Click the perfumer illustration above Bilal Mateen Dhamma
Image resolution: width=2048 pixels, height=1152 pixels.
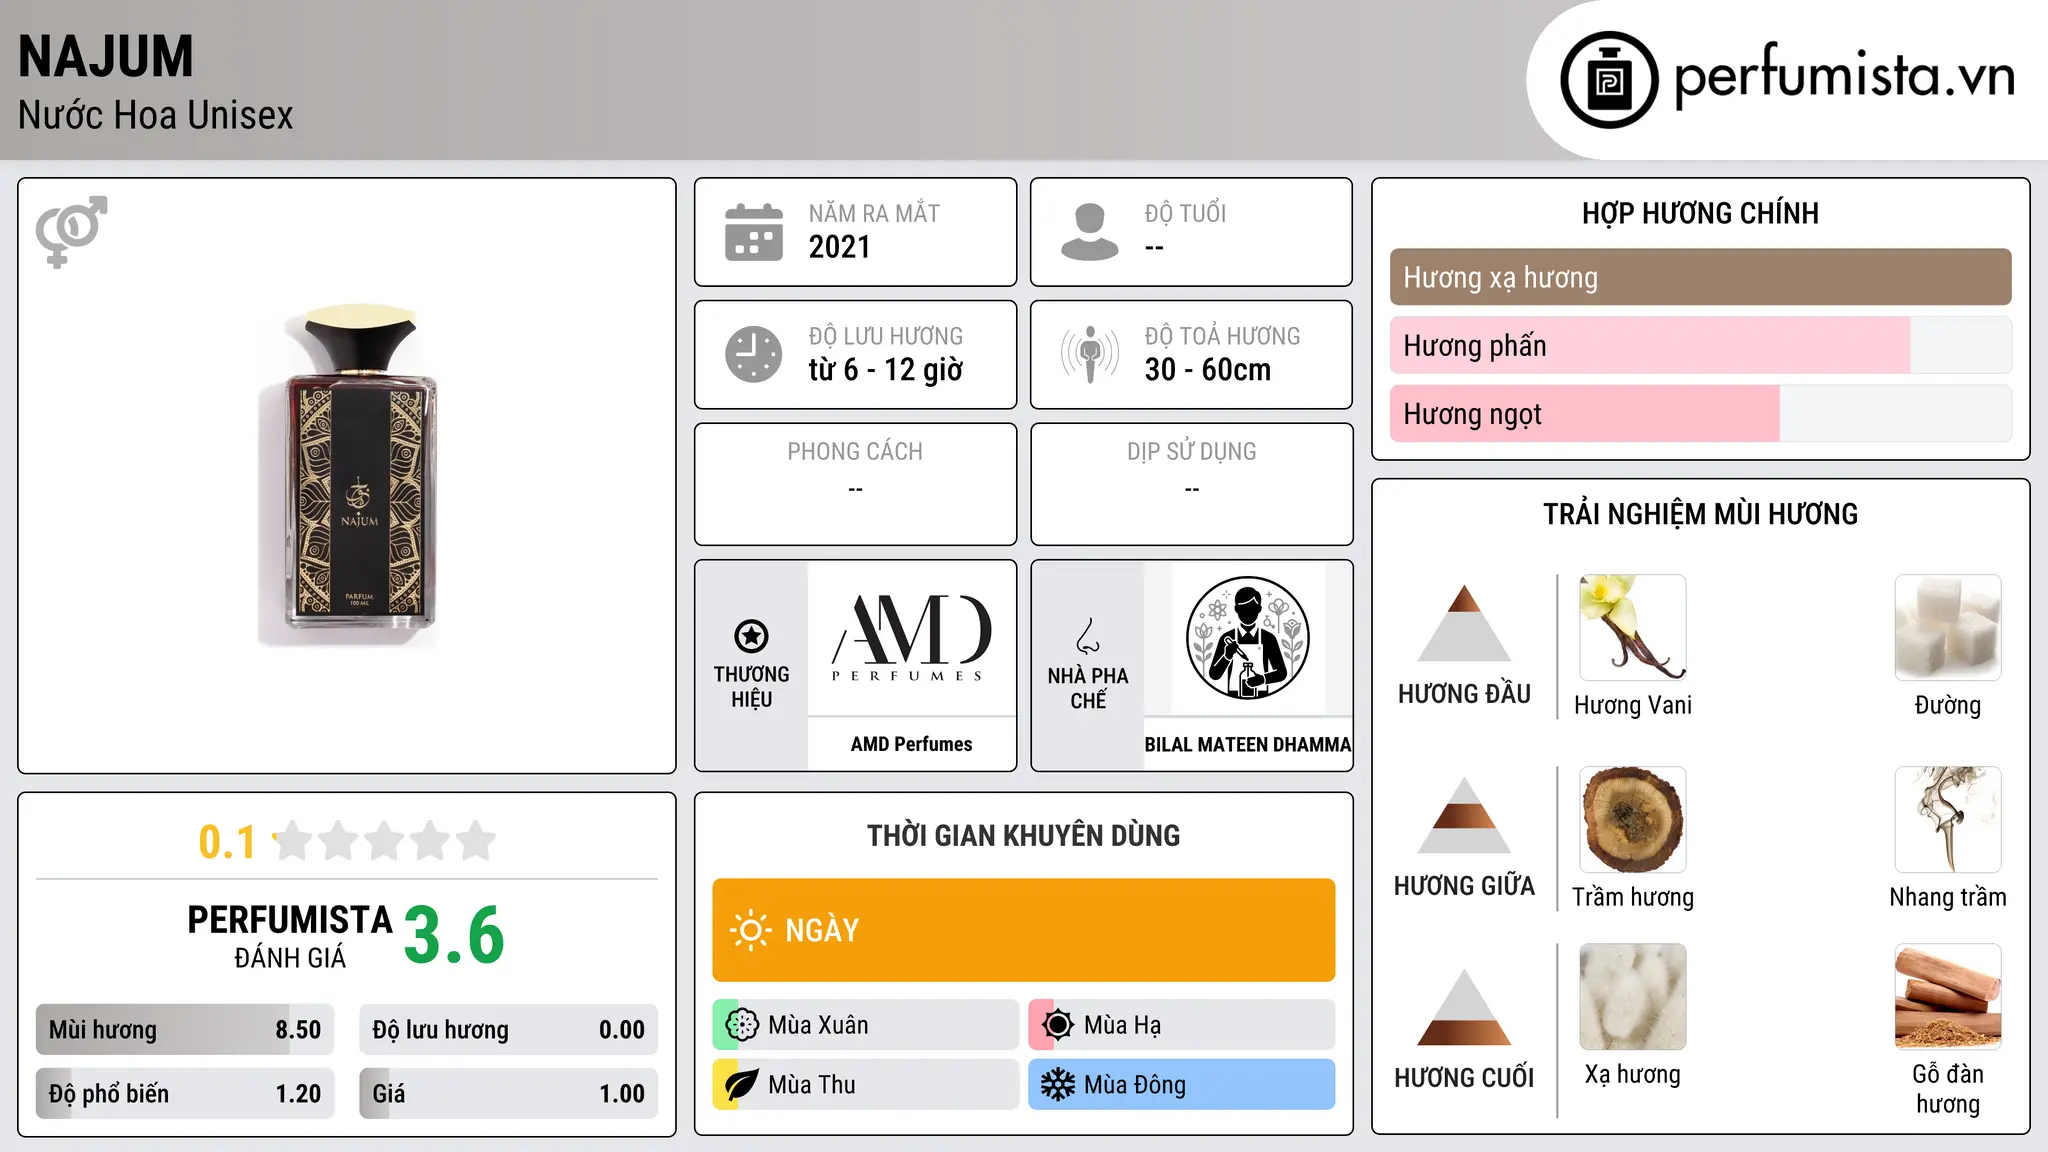coord(1247,638)
